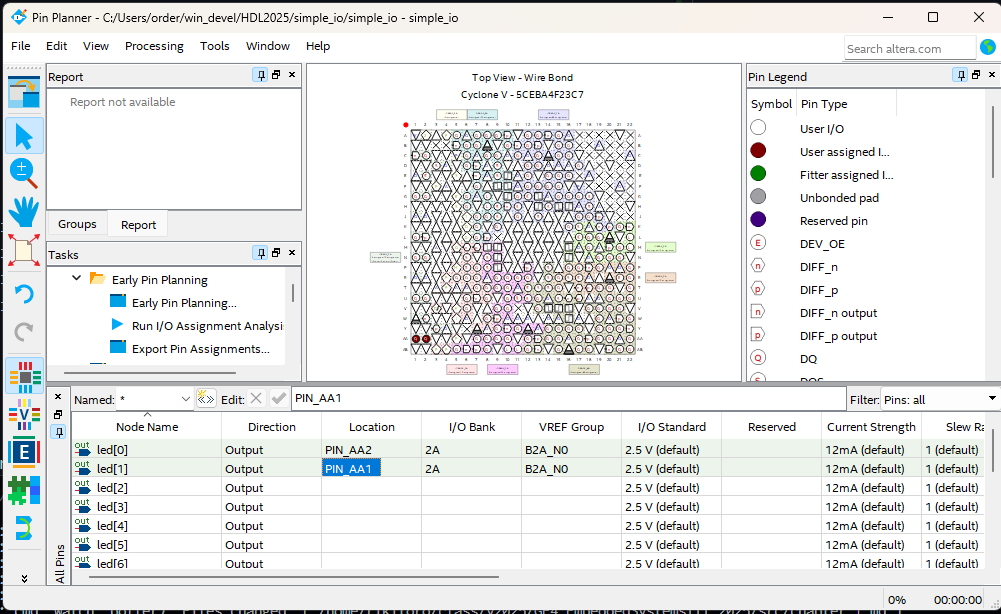Close the All Pins panel
1001x614 pixels.
pyautogui.click(x=58, y=396)
